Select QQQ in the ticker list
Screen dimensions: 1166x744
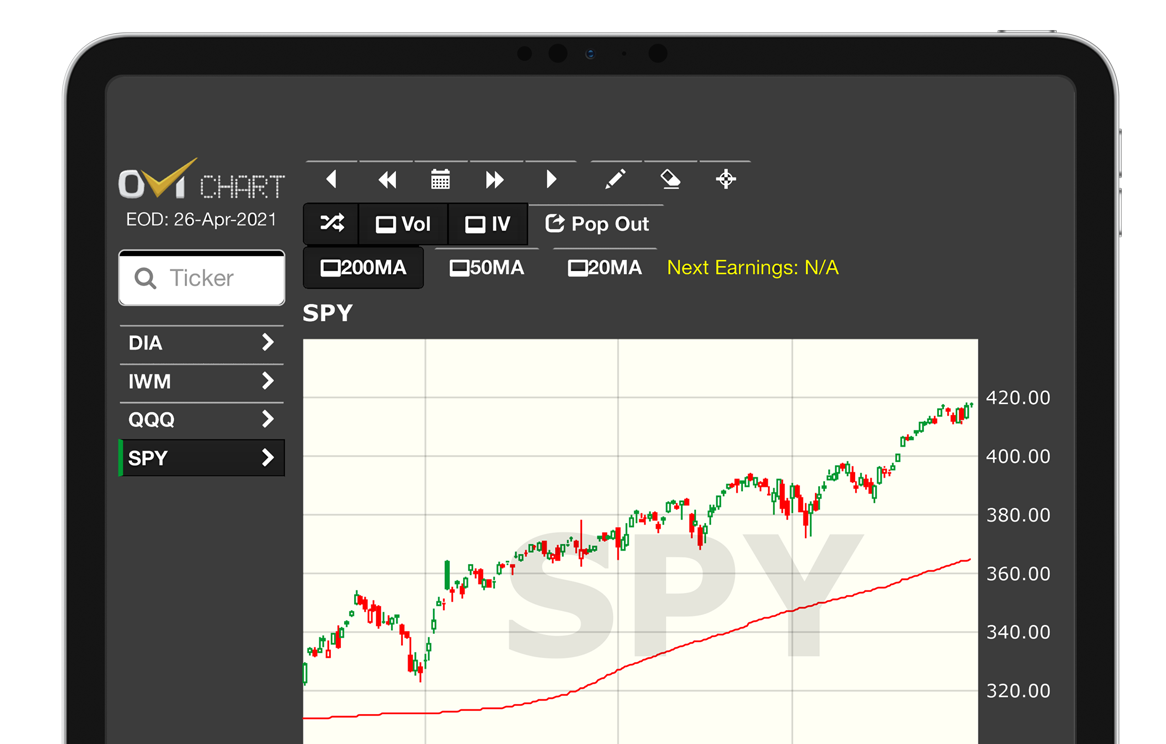tap(202, 420)
